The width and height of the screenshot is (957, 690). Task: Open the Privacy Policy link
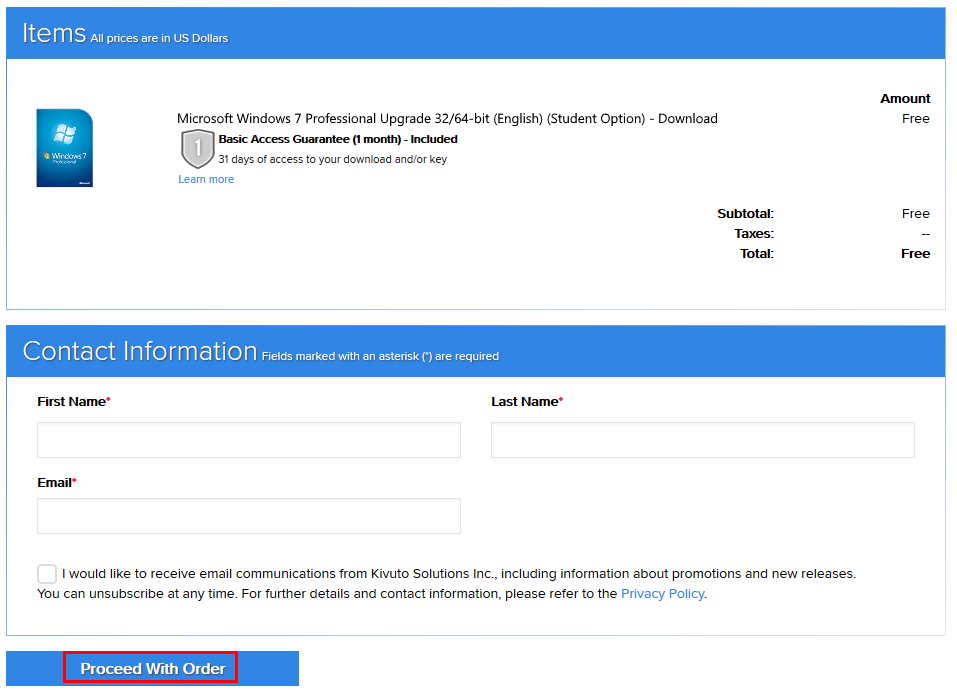coord(662,594)
